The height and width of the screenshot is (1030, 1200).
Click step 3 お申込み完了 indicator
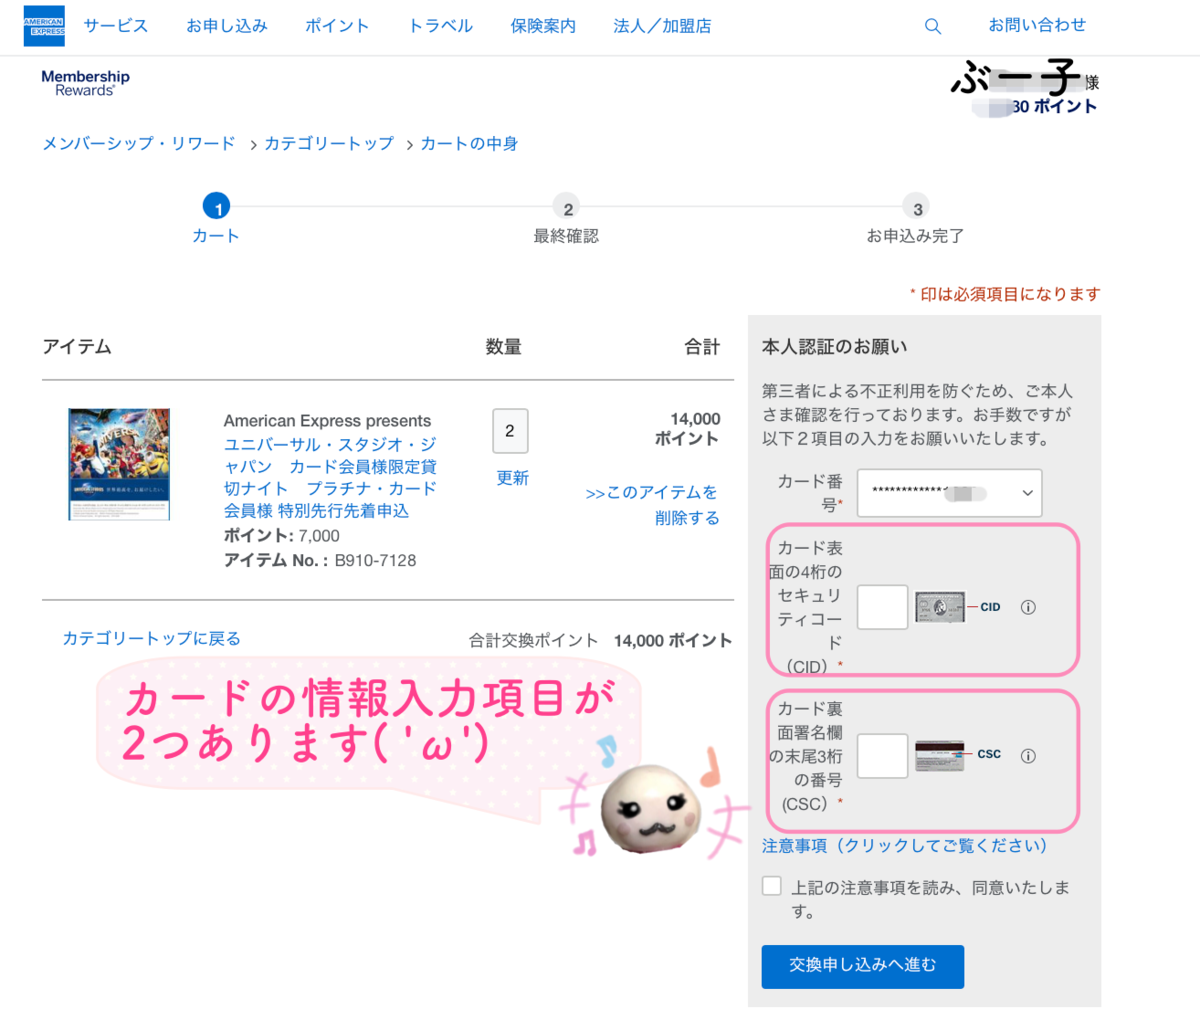click(916, 221)
